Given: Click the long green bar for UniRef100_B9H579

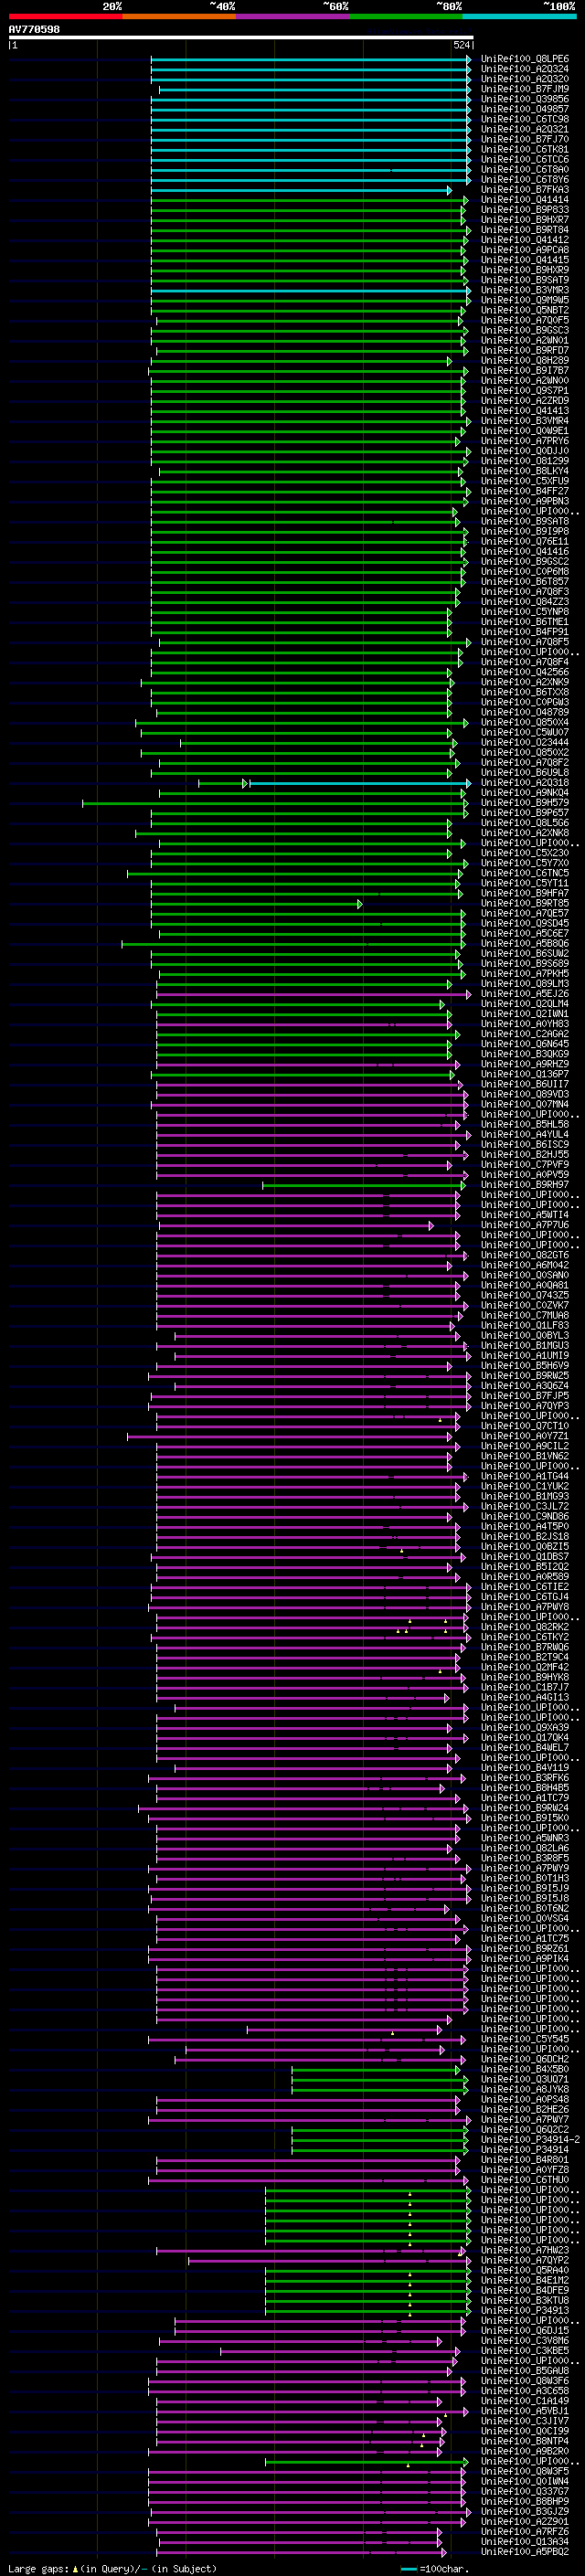Looking at the screenshot, I should [x=275, y=803].
